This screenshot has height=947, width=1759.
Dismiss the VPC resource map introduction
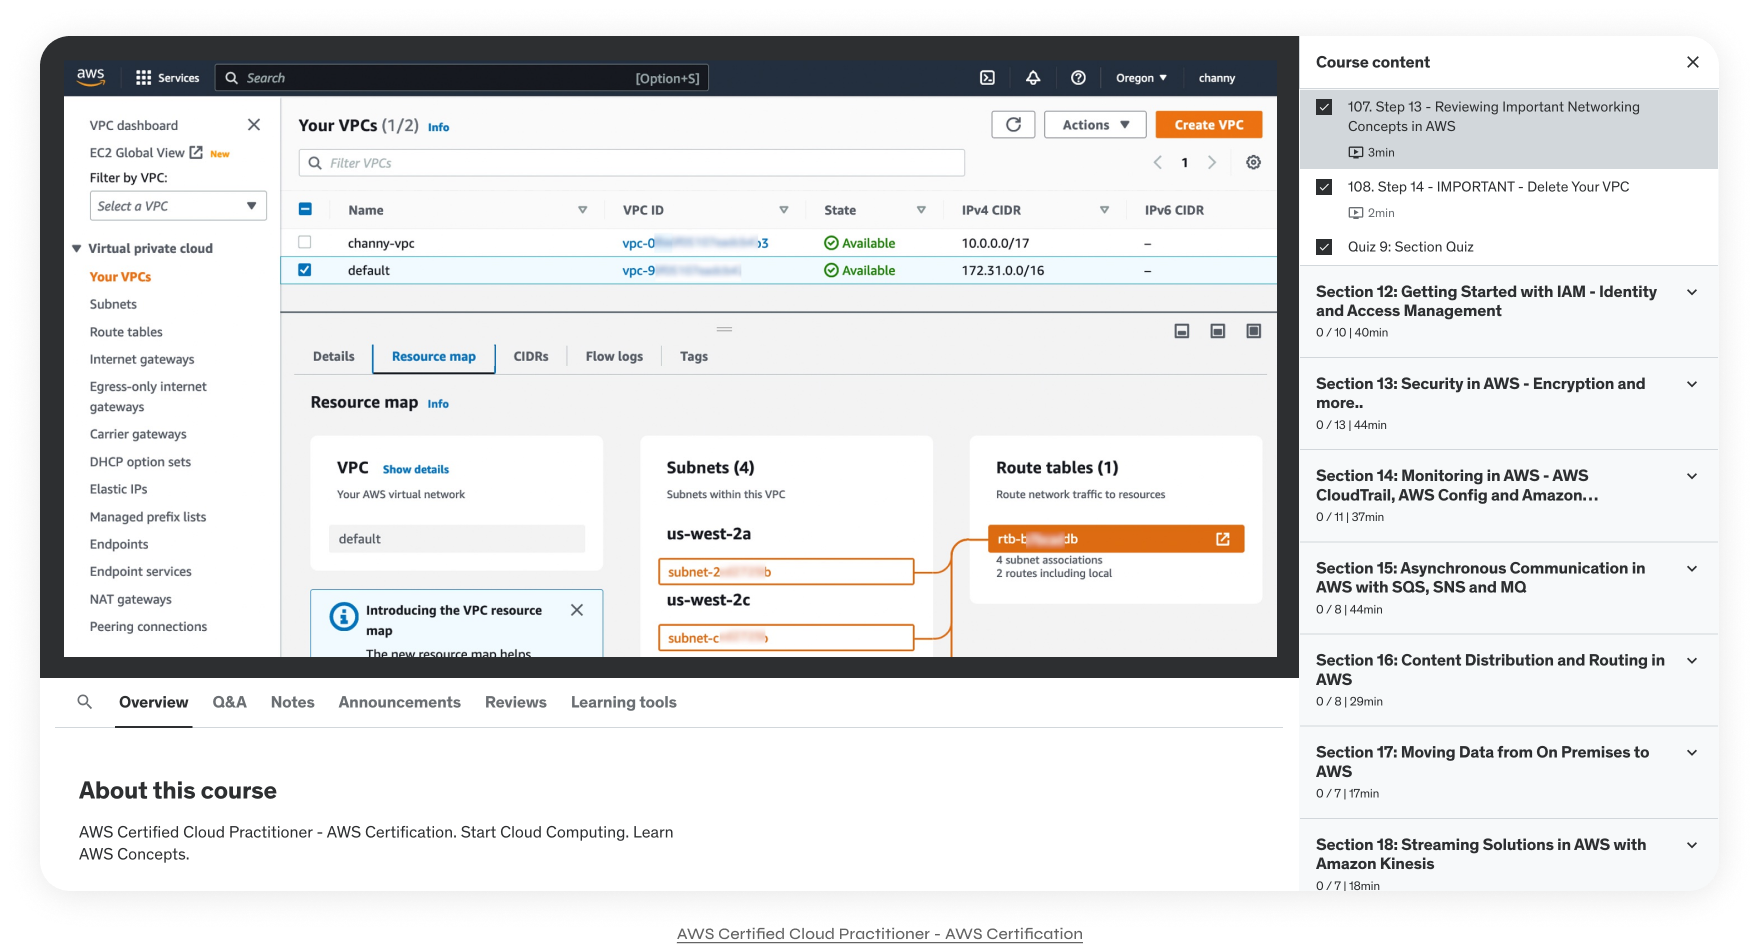point(577,610)
